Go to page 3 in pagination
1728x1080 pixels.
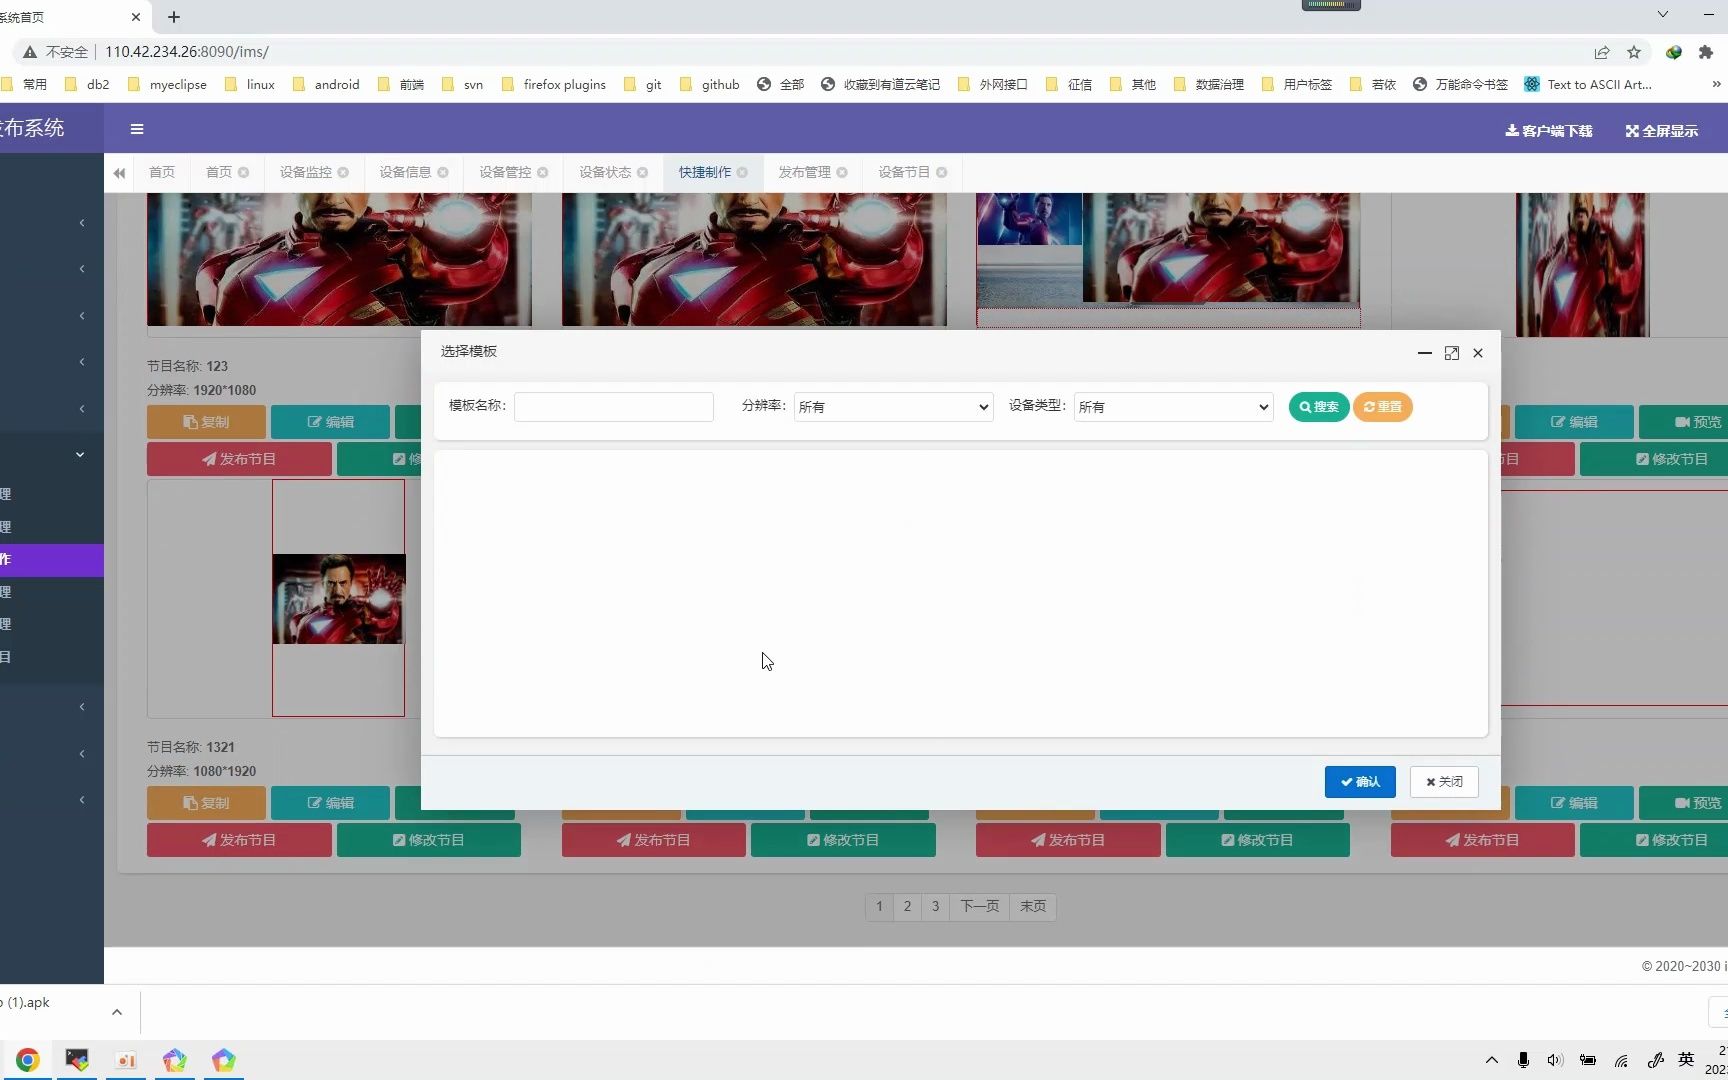point(935,906)
